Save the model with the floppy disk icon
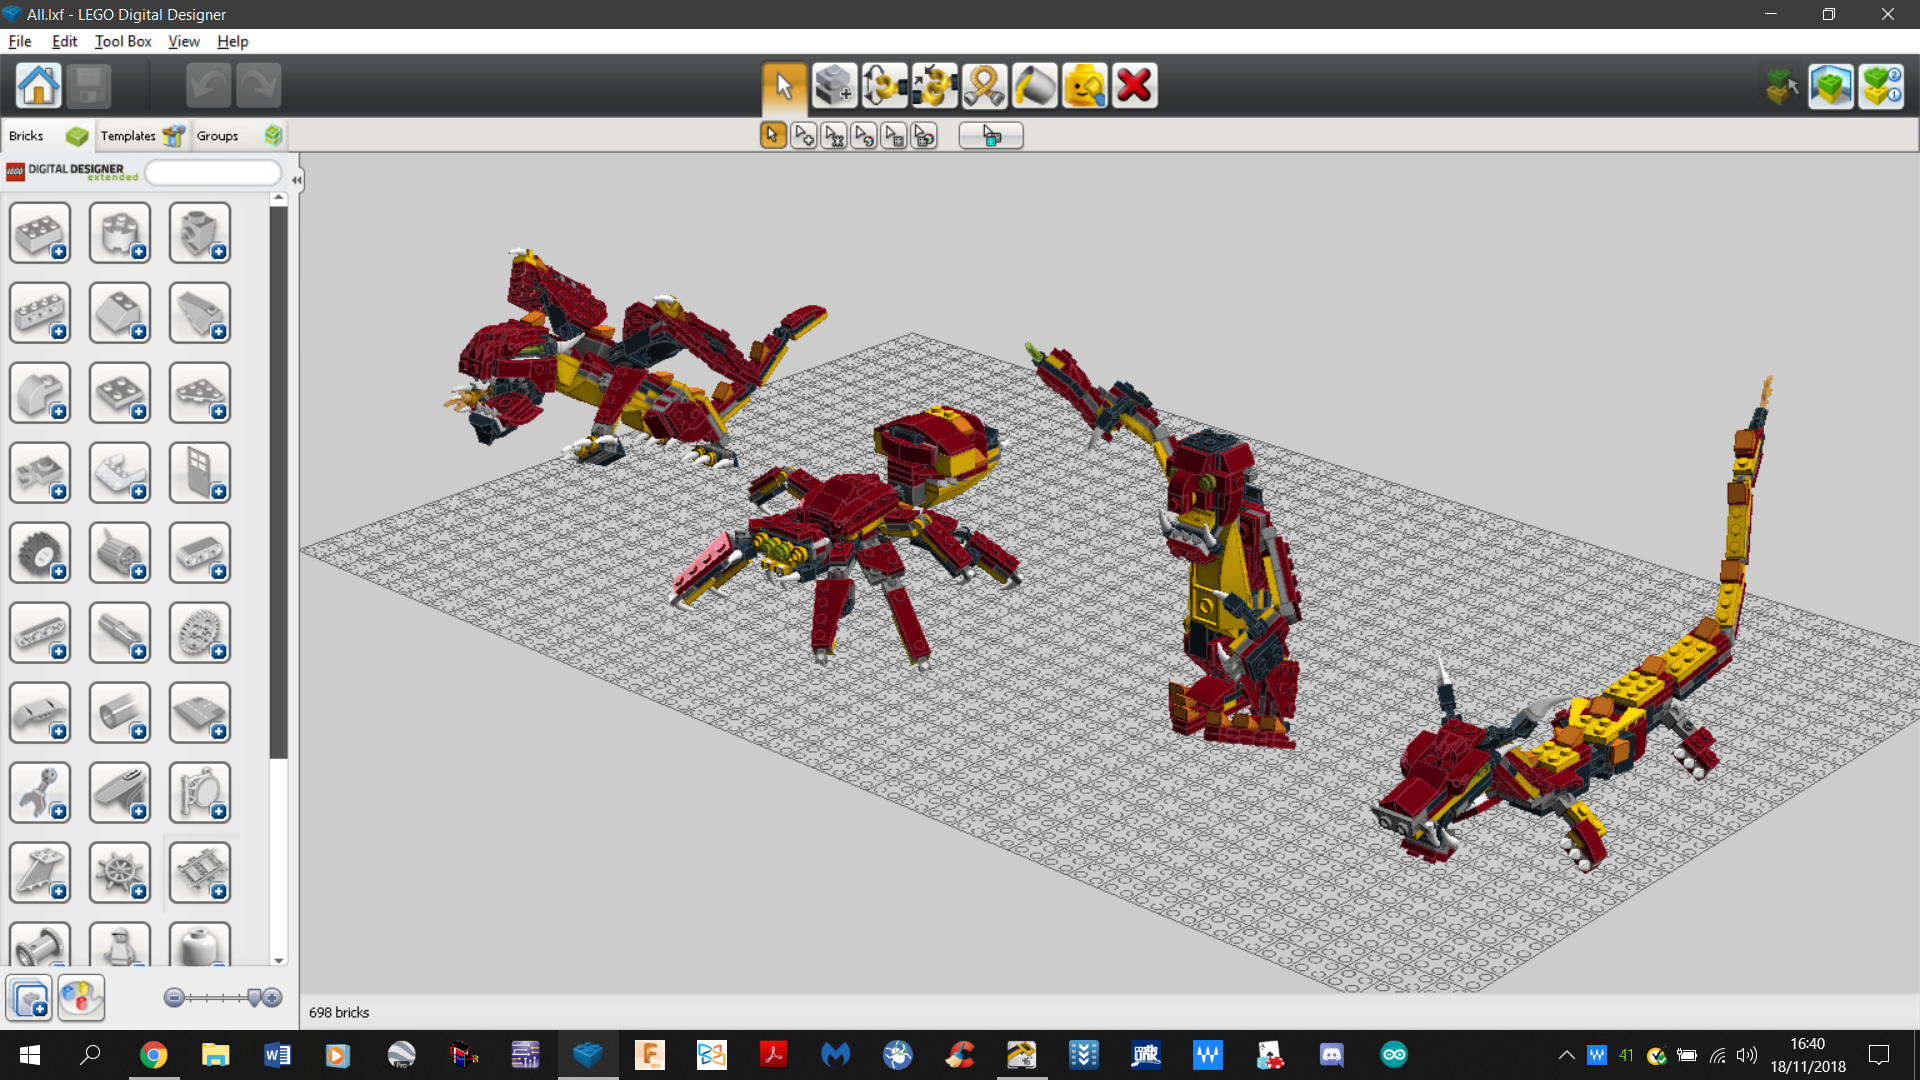This screenshot has height=1080, width=1920. [89, 86]
